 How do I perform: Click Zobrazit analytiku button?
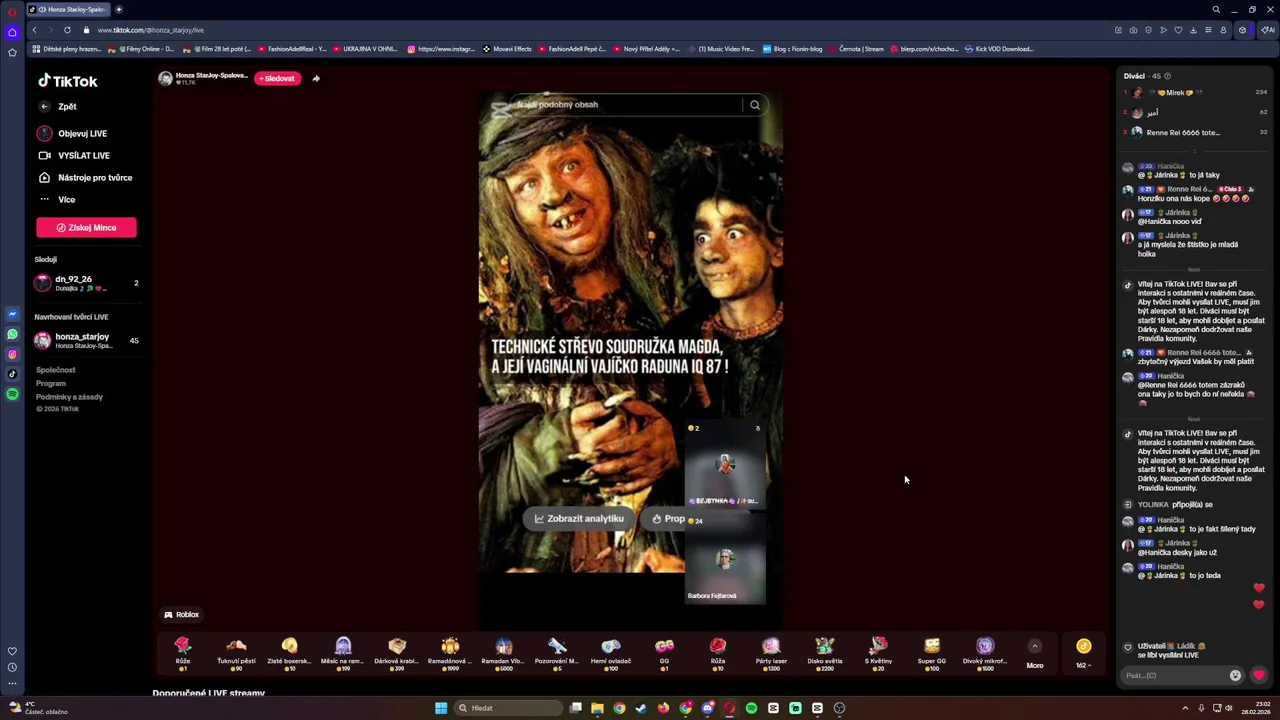tap(579, 518)
